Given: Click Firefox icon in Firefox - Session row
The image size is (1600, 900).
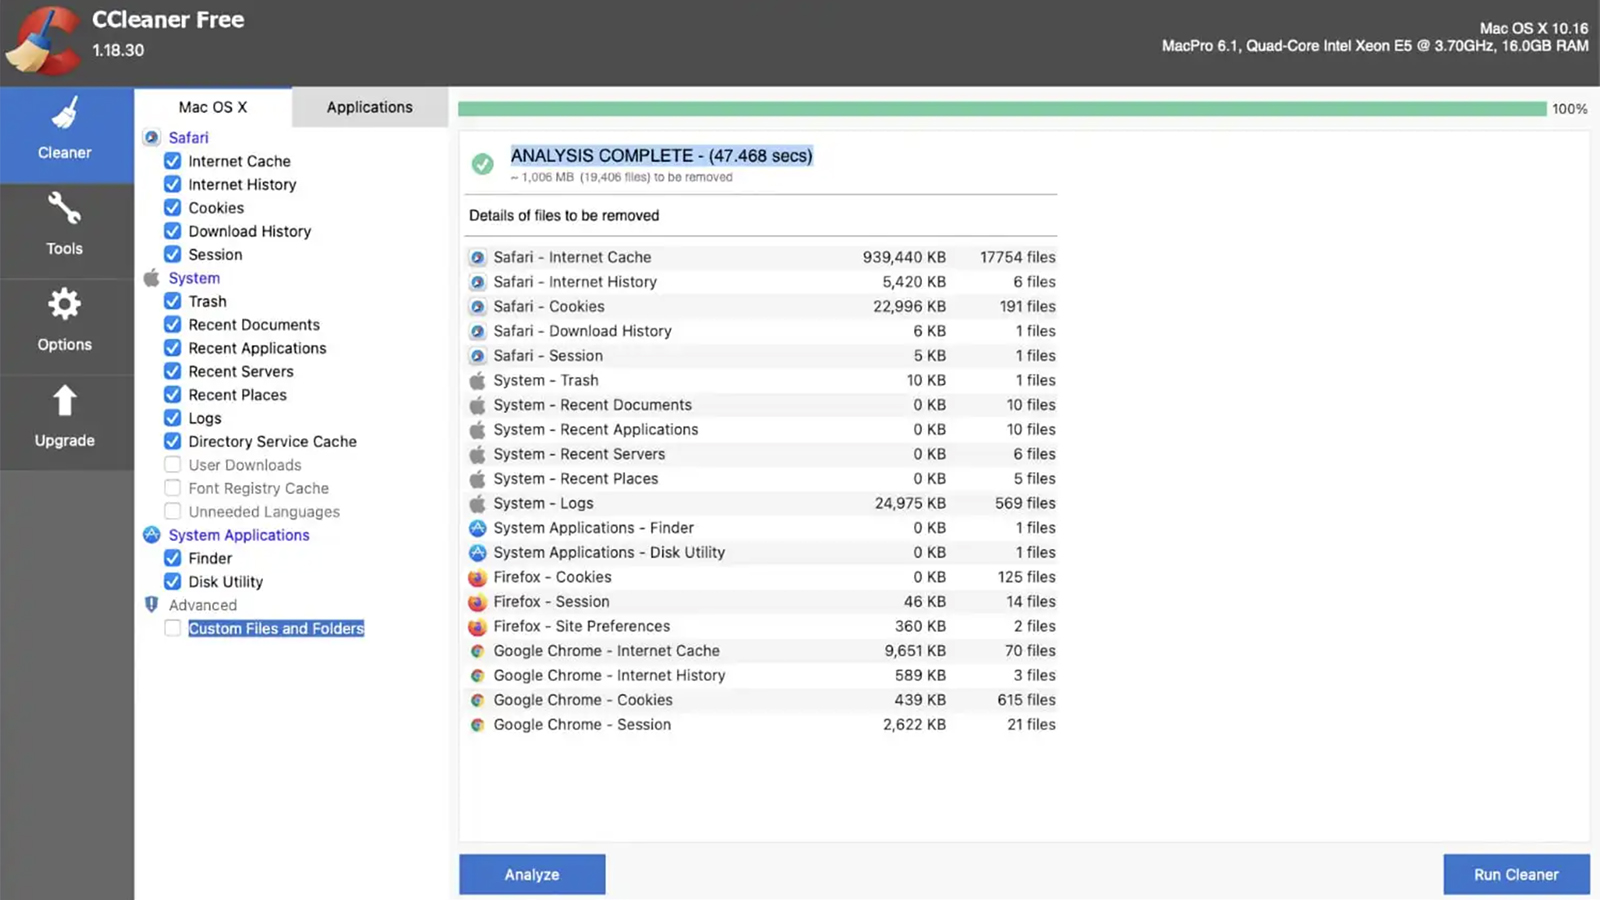Looking at the screenshot, I should [x=478, y=602].
